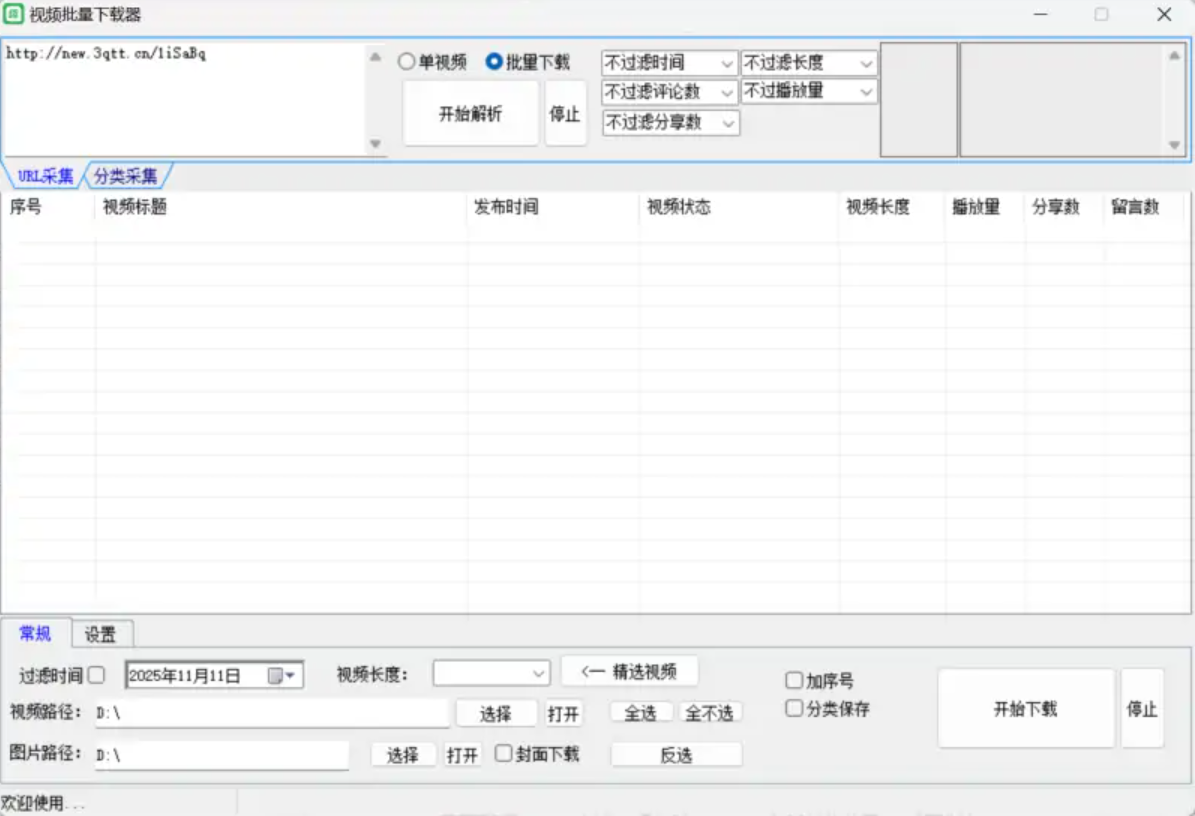The image size is (1195, 816).
Task: Enable the 过滤时间 checkbox
Action: pyautogui.click(x=96, y=675)
